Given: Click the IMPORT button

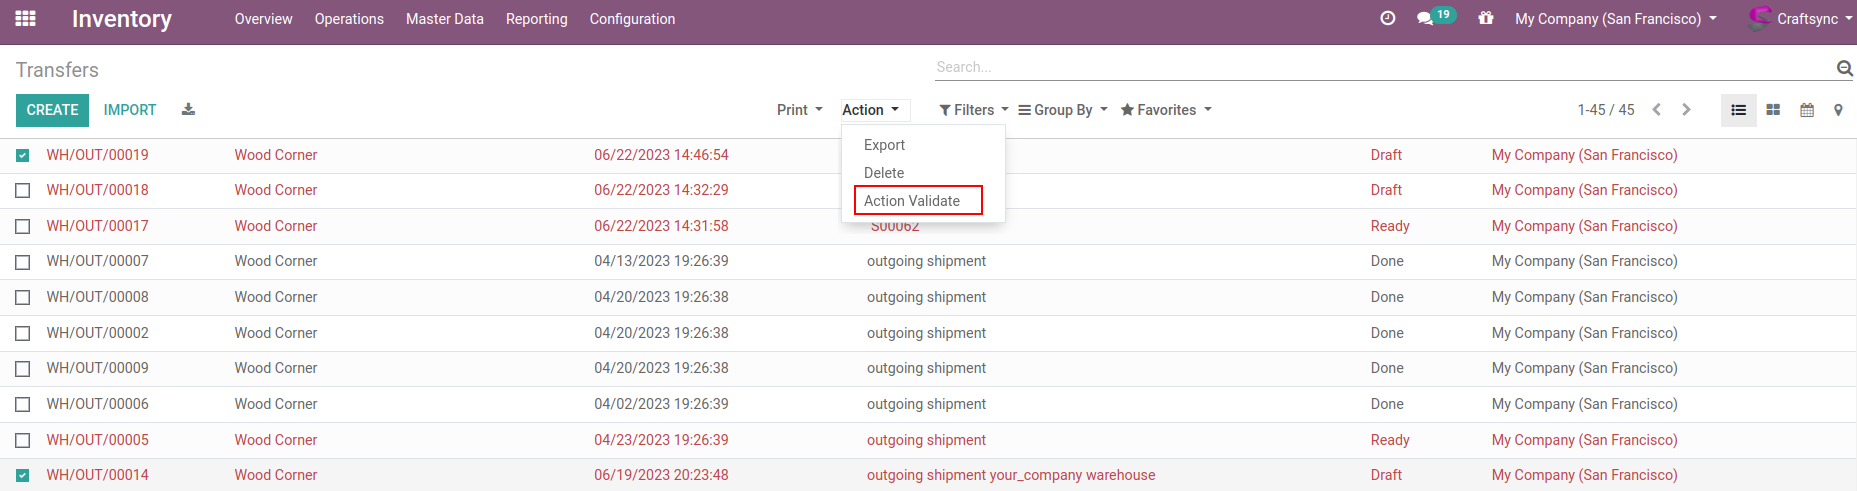Looking at the screenshot, I should pos(130,110).
